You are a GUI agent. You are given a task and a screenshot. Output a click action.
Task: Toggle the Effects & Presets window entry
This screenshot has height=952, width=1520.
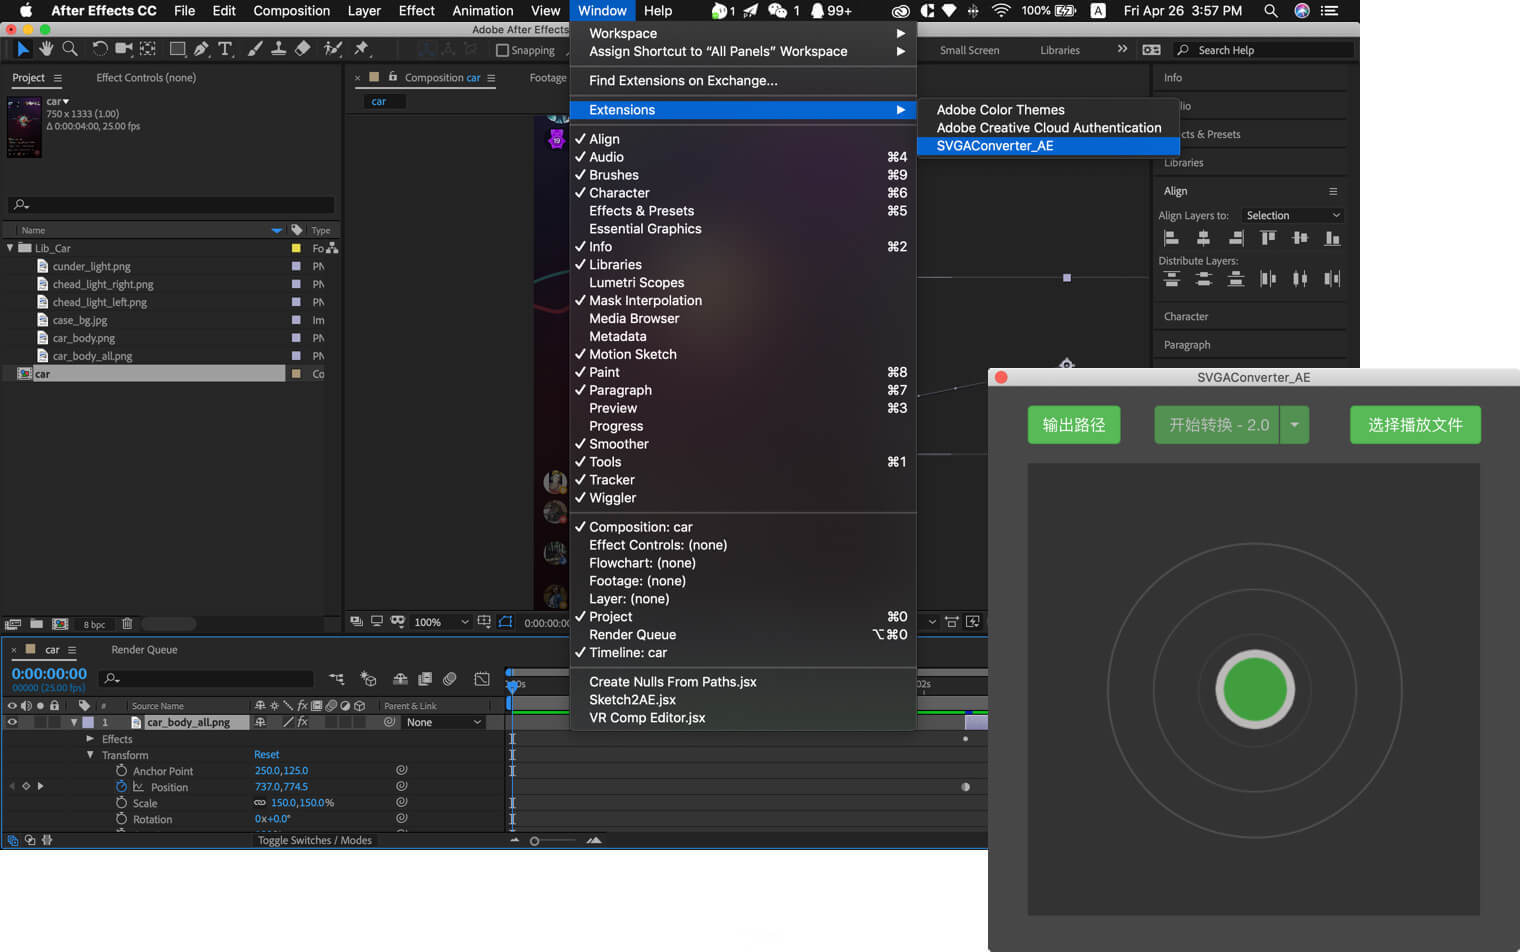click(x=743, y=211)
